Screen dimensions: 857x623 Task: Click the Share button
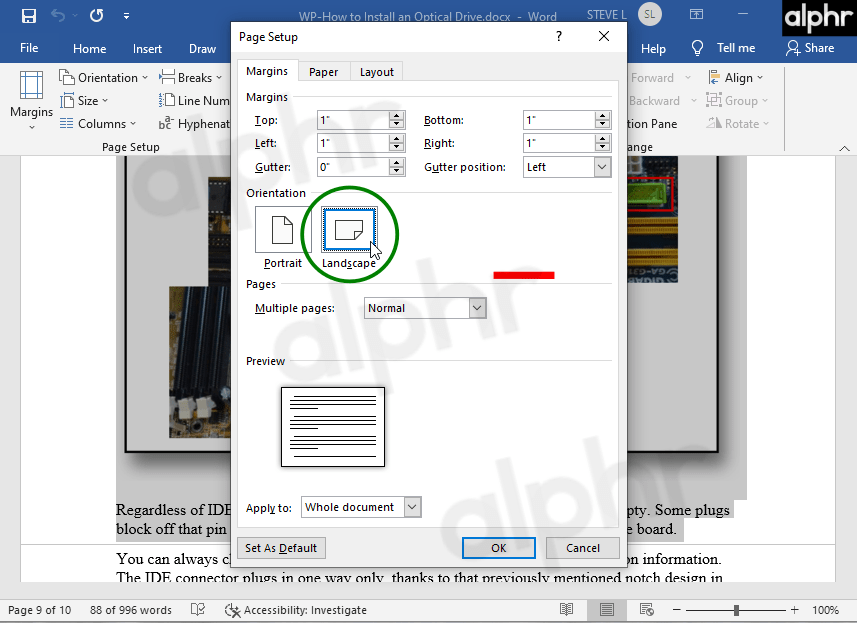click(x=810, y=48)
